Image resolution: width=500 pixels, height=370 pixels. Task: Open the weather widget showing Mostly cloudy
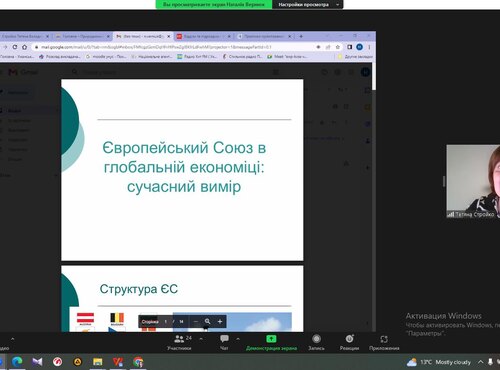click(x=438, y=362)
